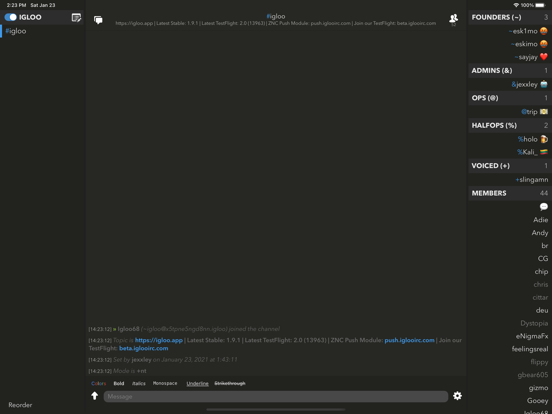Select the #igloo channel in sidebar

click(16, 31)
